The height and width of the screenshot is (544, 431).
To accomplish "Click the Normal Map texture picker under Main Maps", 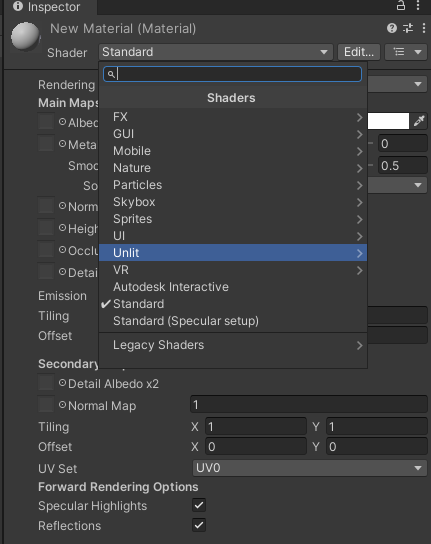I will coord(62,206).
